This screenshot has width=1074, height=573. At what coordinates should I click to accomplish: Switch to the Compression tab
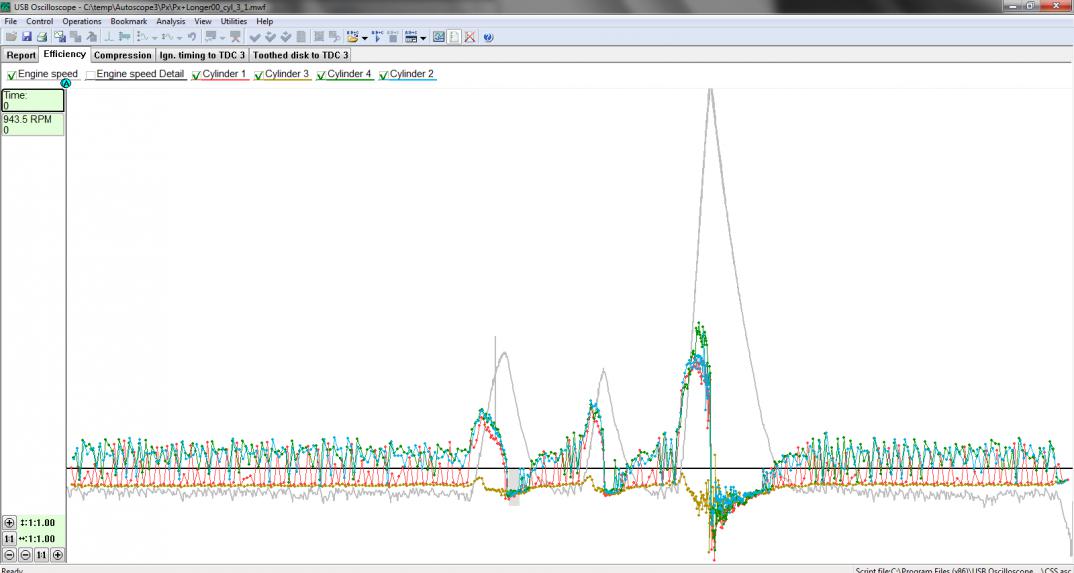123,55
